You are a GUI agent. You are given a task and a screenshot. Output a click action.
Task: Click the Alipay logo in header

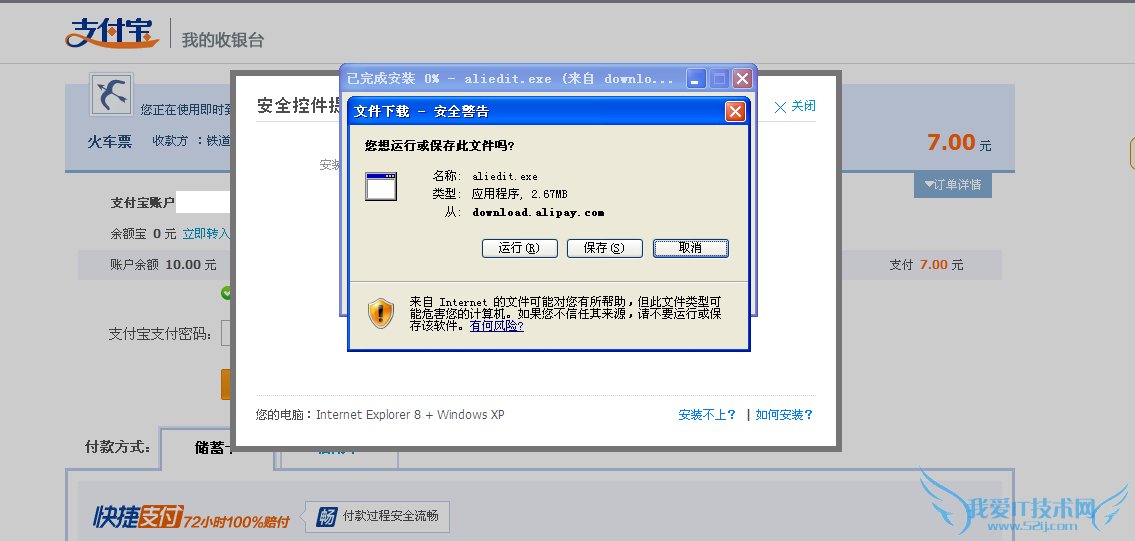click(x=111, y=33)
